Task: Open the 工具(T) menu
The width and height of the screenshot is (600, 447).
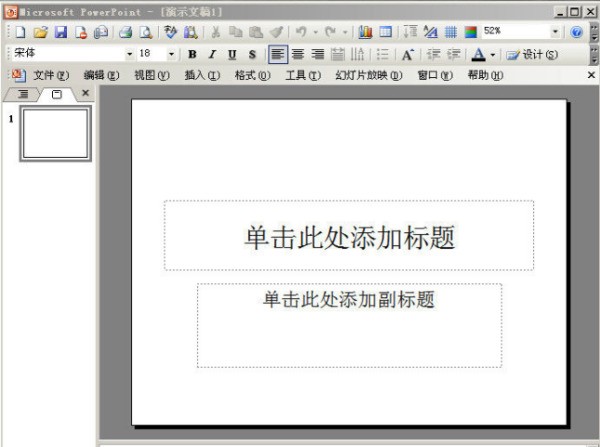Action: (x=303, y=75)
